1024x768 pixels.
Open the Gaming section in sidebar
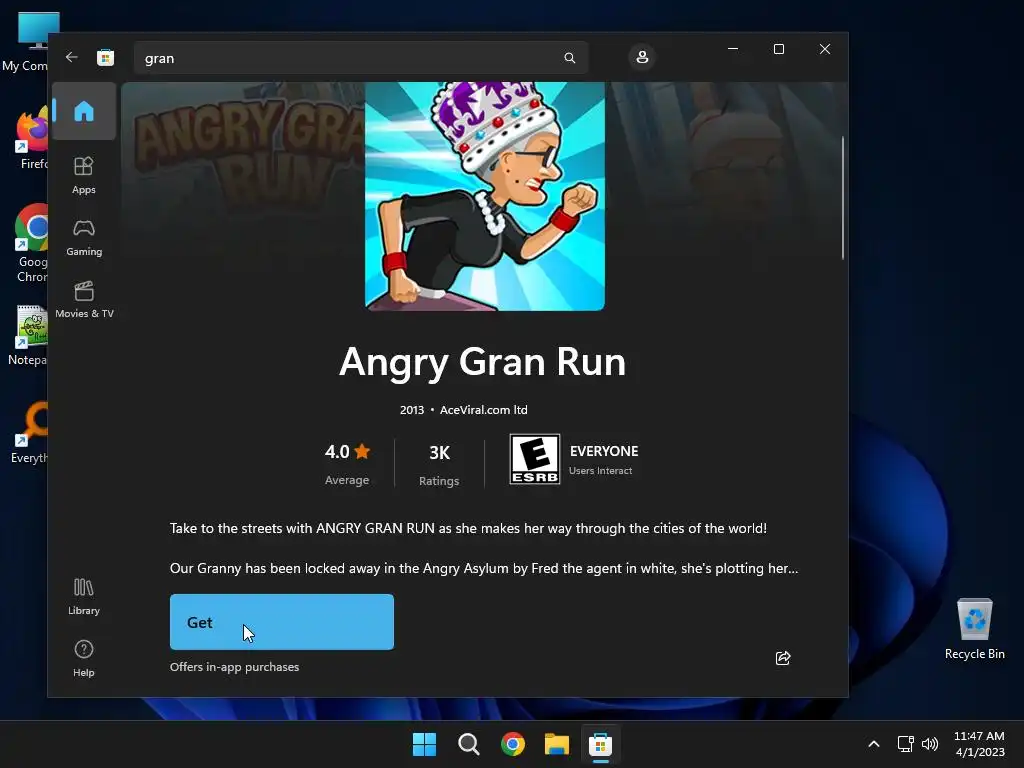point(84,238)
